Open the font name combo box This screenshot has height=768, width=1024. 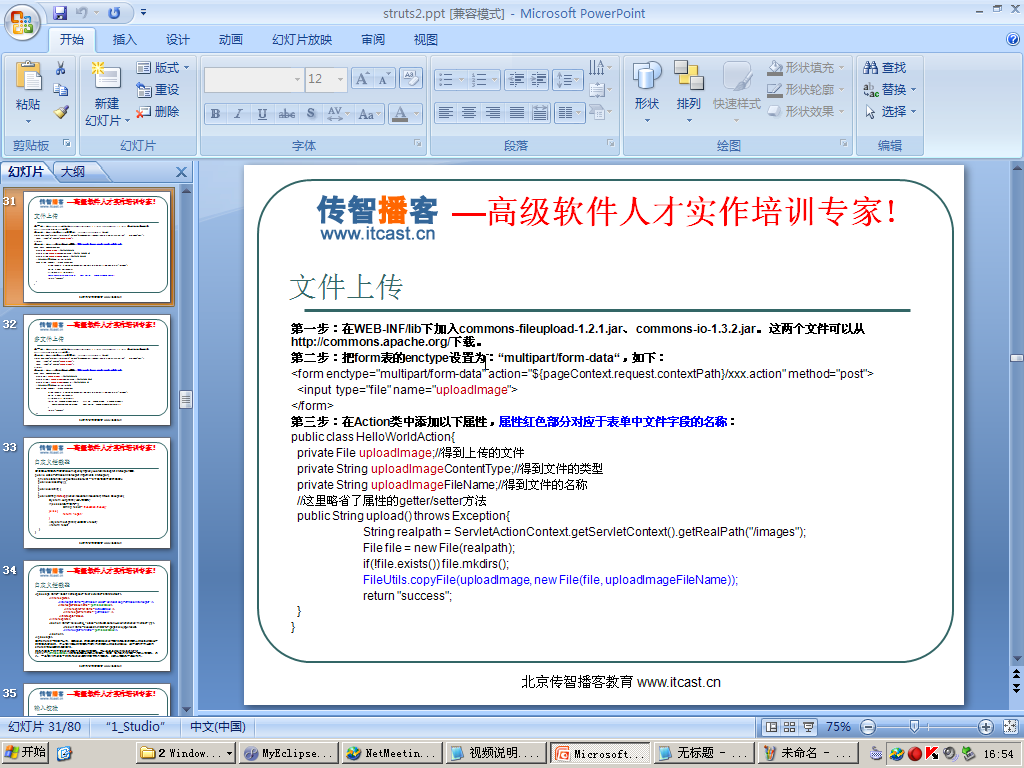pos(254,79)
